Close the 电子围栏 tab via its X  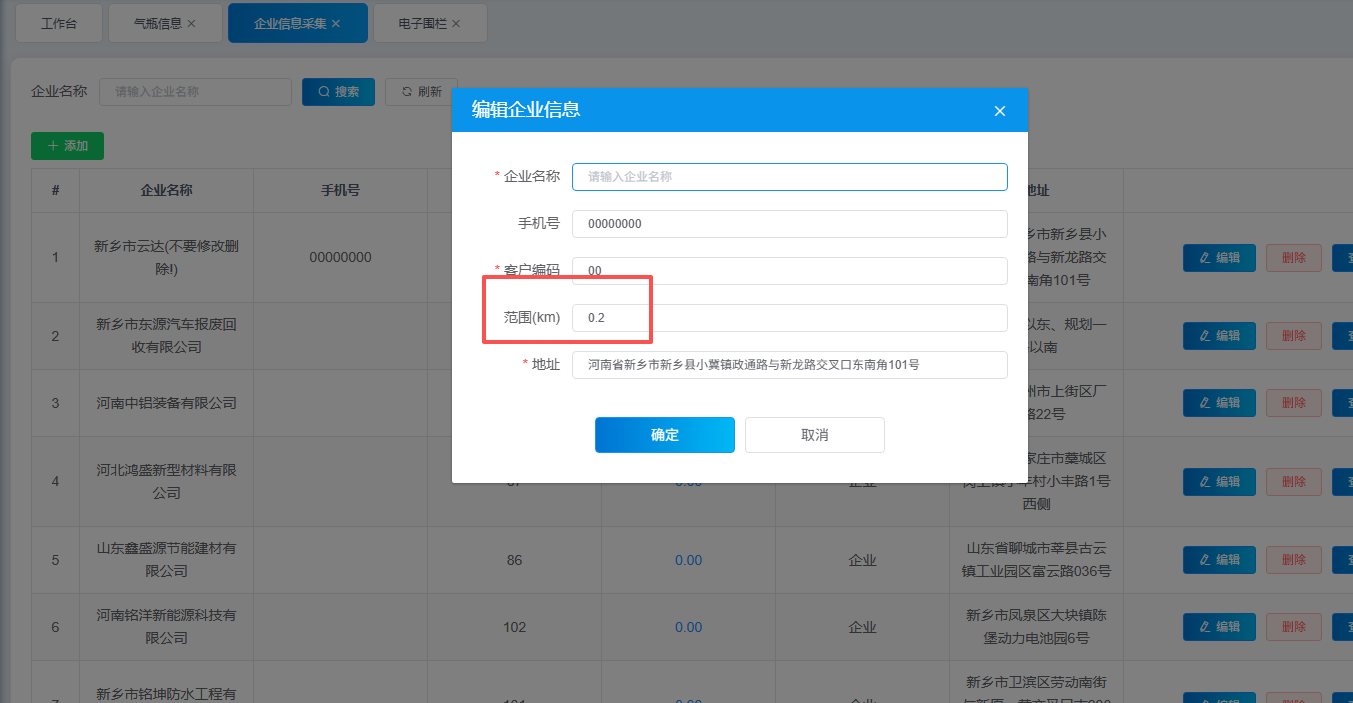(456, 23)
